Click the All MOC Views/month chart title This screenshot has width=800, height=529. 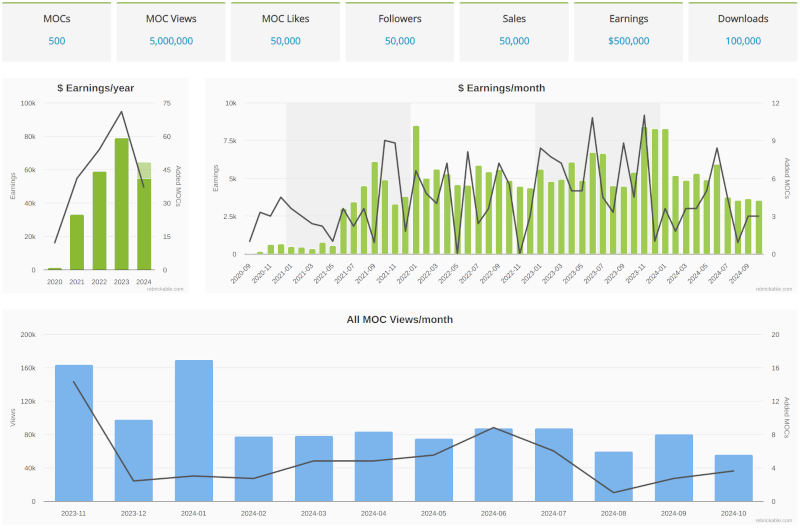point(400,320)
